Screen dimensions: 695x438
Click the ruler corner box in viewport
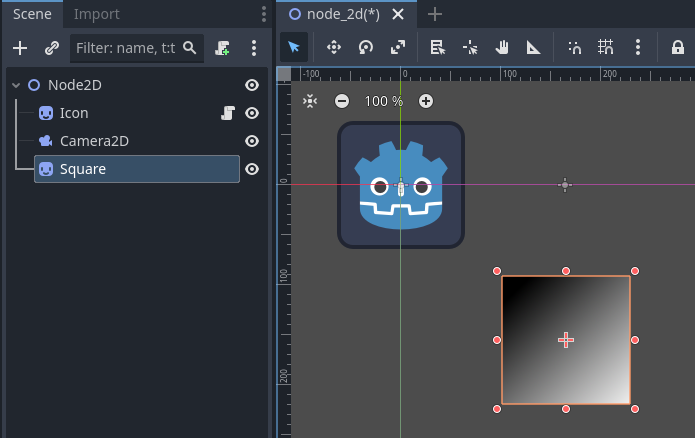pos(284,74)
